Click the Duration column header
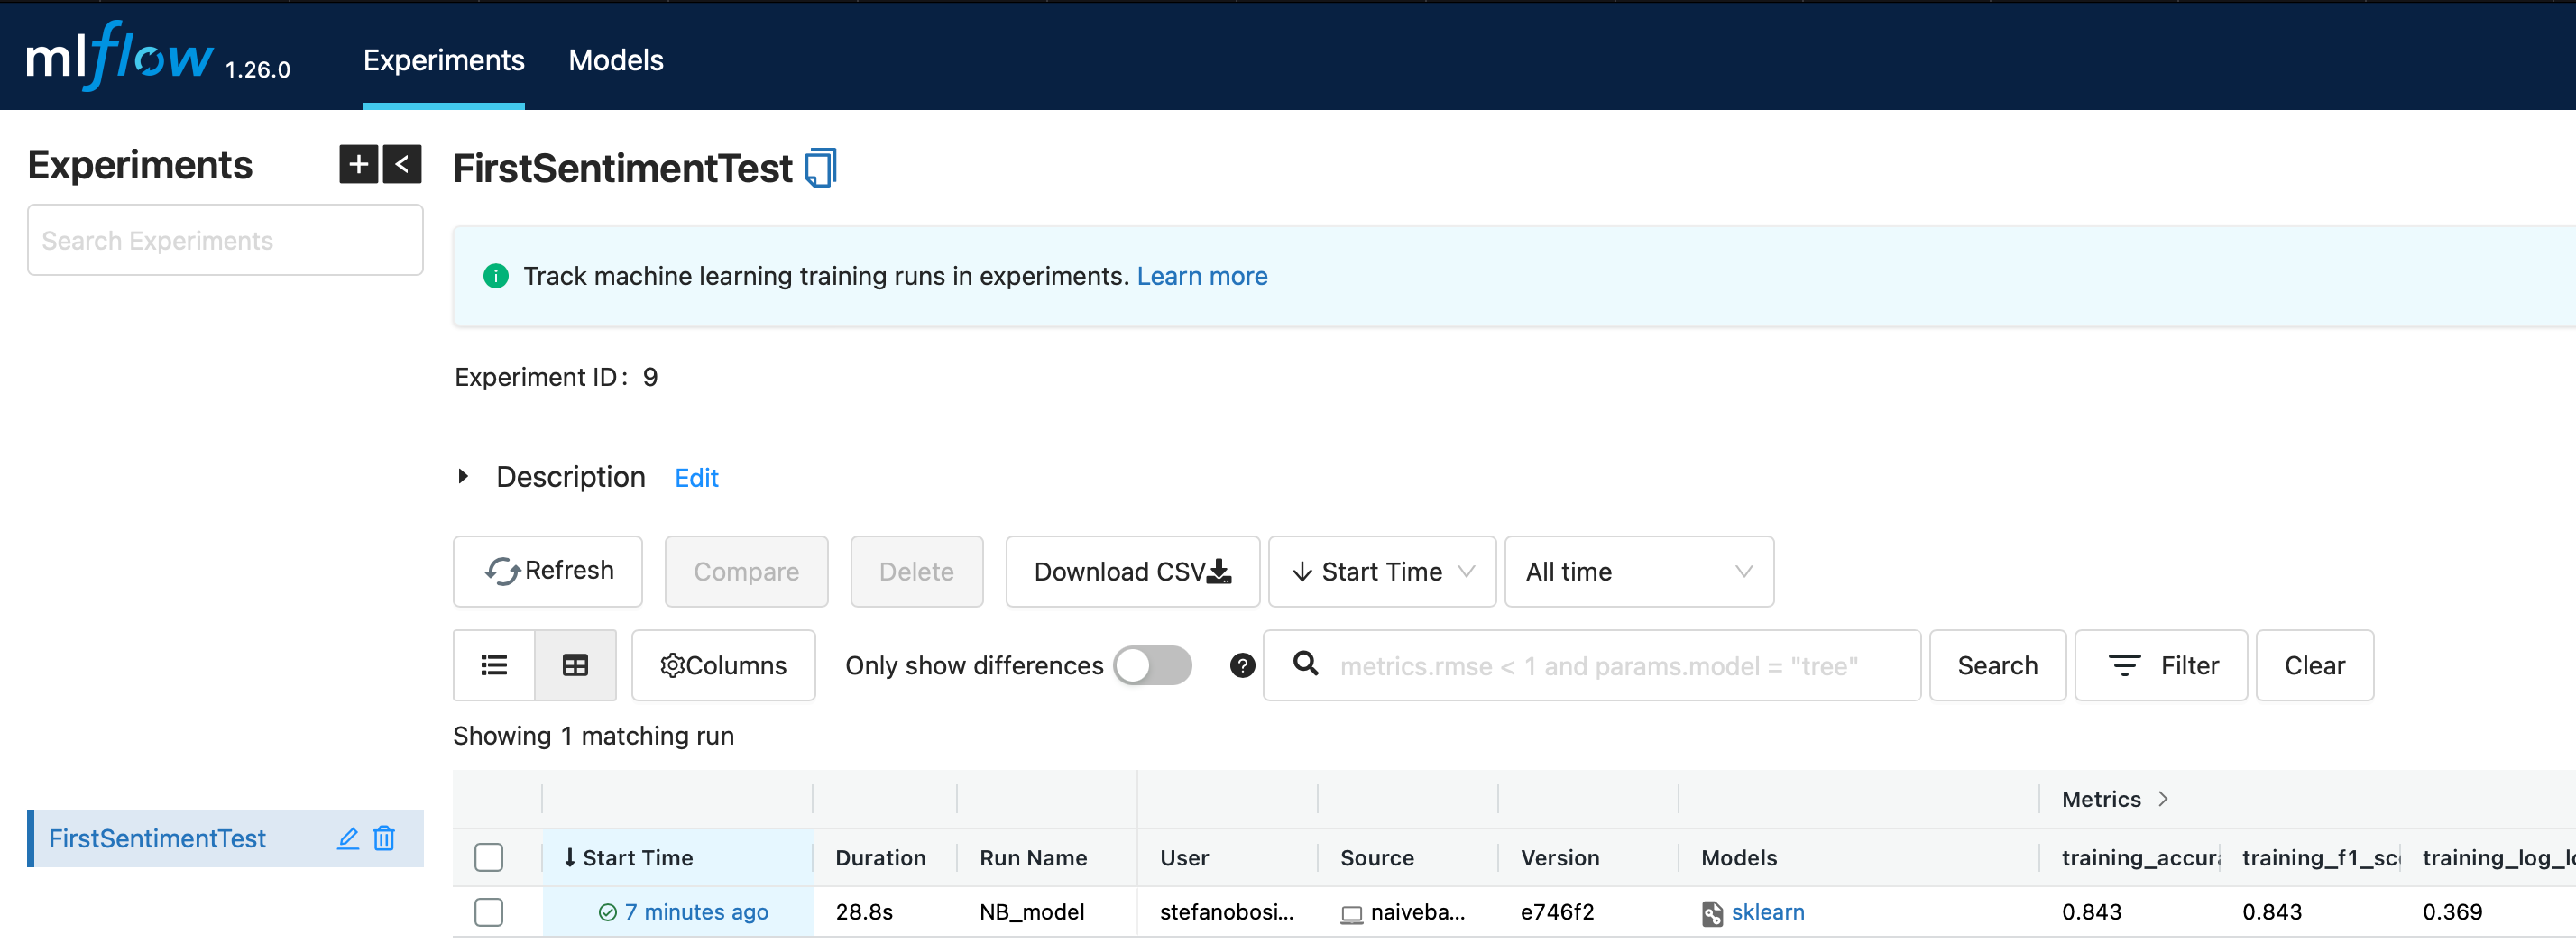2576x952 pixels. [880, 857]
